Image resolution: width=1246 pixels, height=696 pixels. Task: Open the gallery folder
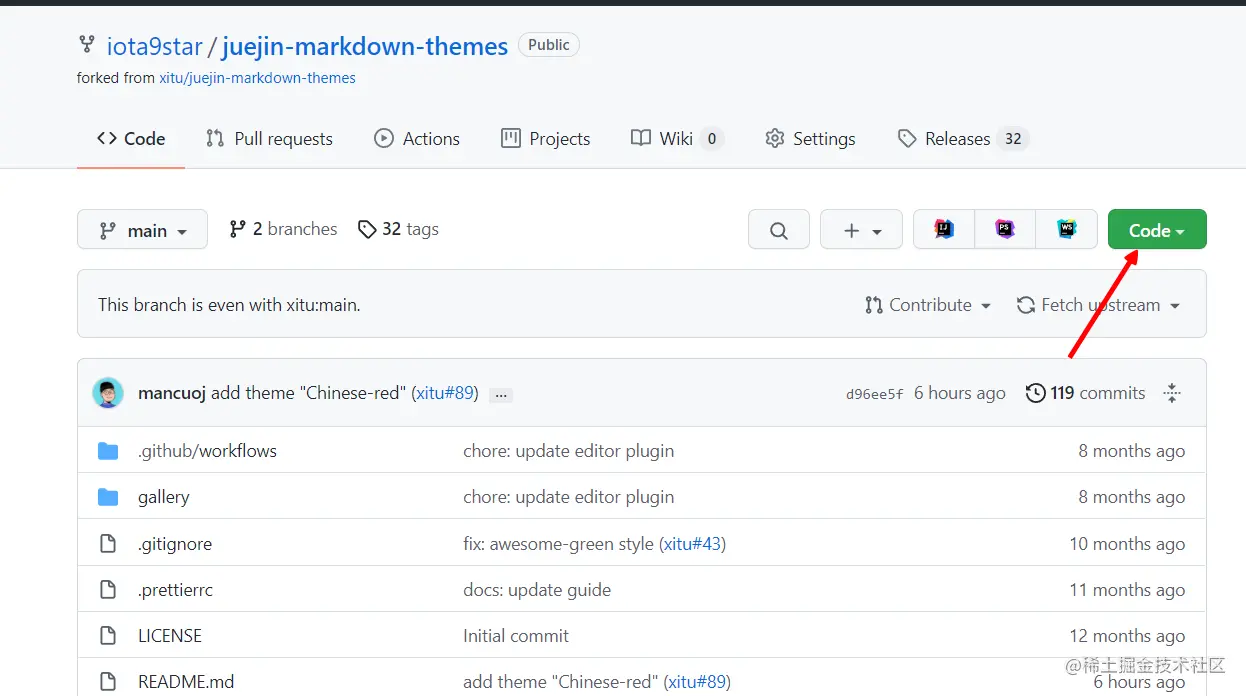pos(164,497)
